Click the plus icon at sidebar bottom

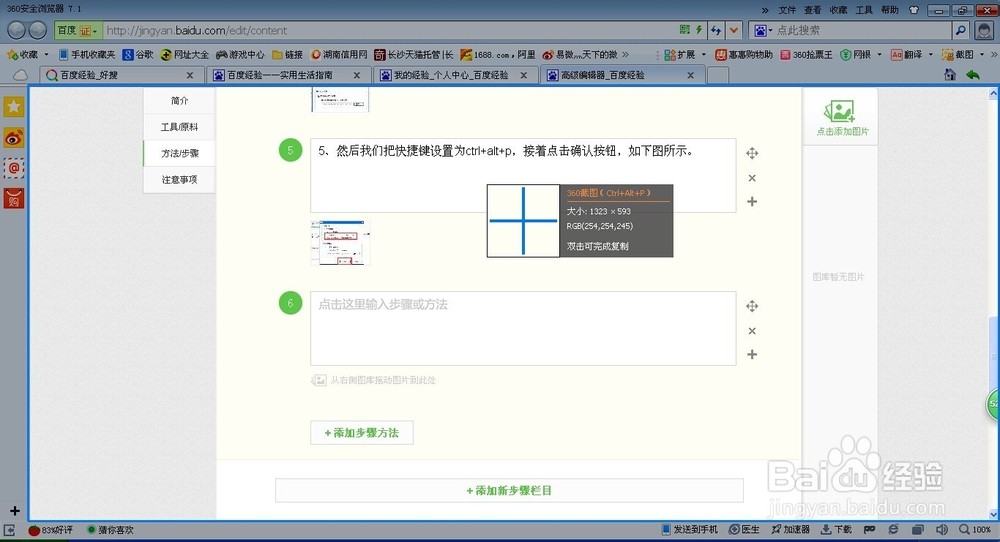click(x=15, y=511)
